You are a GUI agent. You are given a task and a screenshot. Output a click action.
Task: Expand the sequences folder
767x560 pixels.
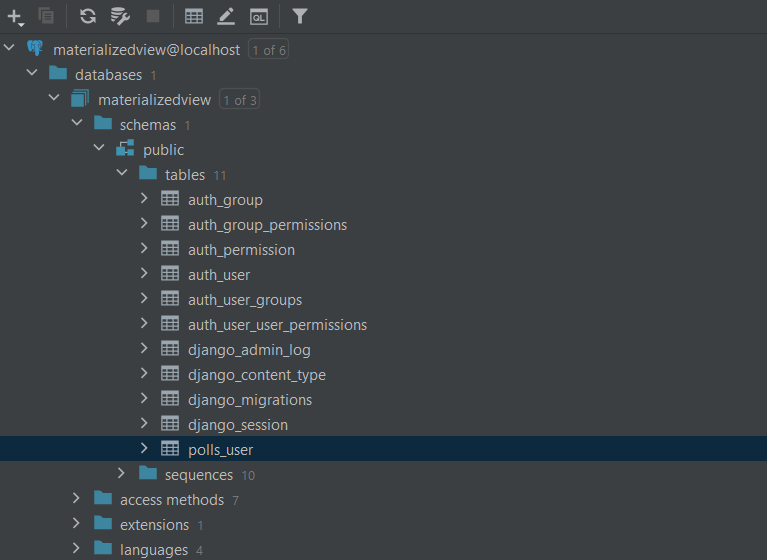pyautogui.click(x=121, y=474)
